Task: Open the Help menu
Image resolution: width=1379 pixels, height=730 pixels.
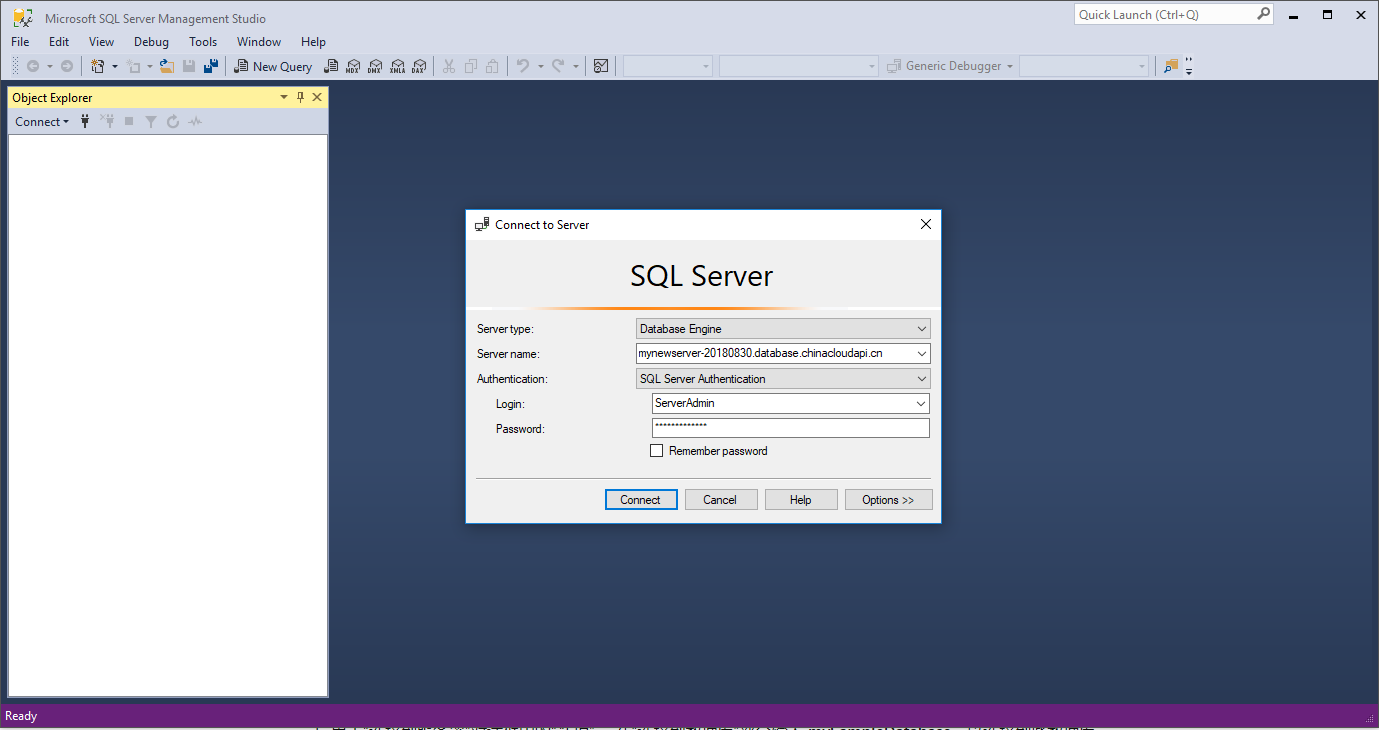Action: (x=313, y=42)
